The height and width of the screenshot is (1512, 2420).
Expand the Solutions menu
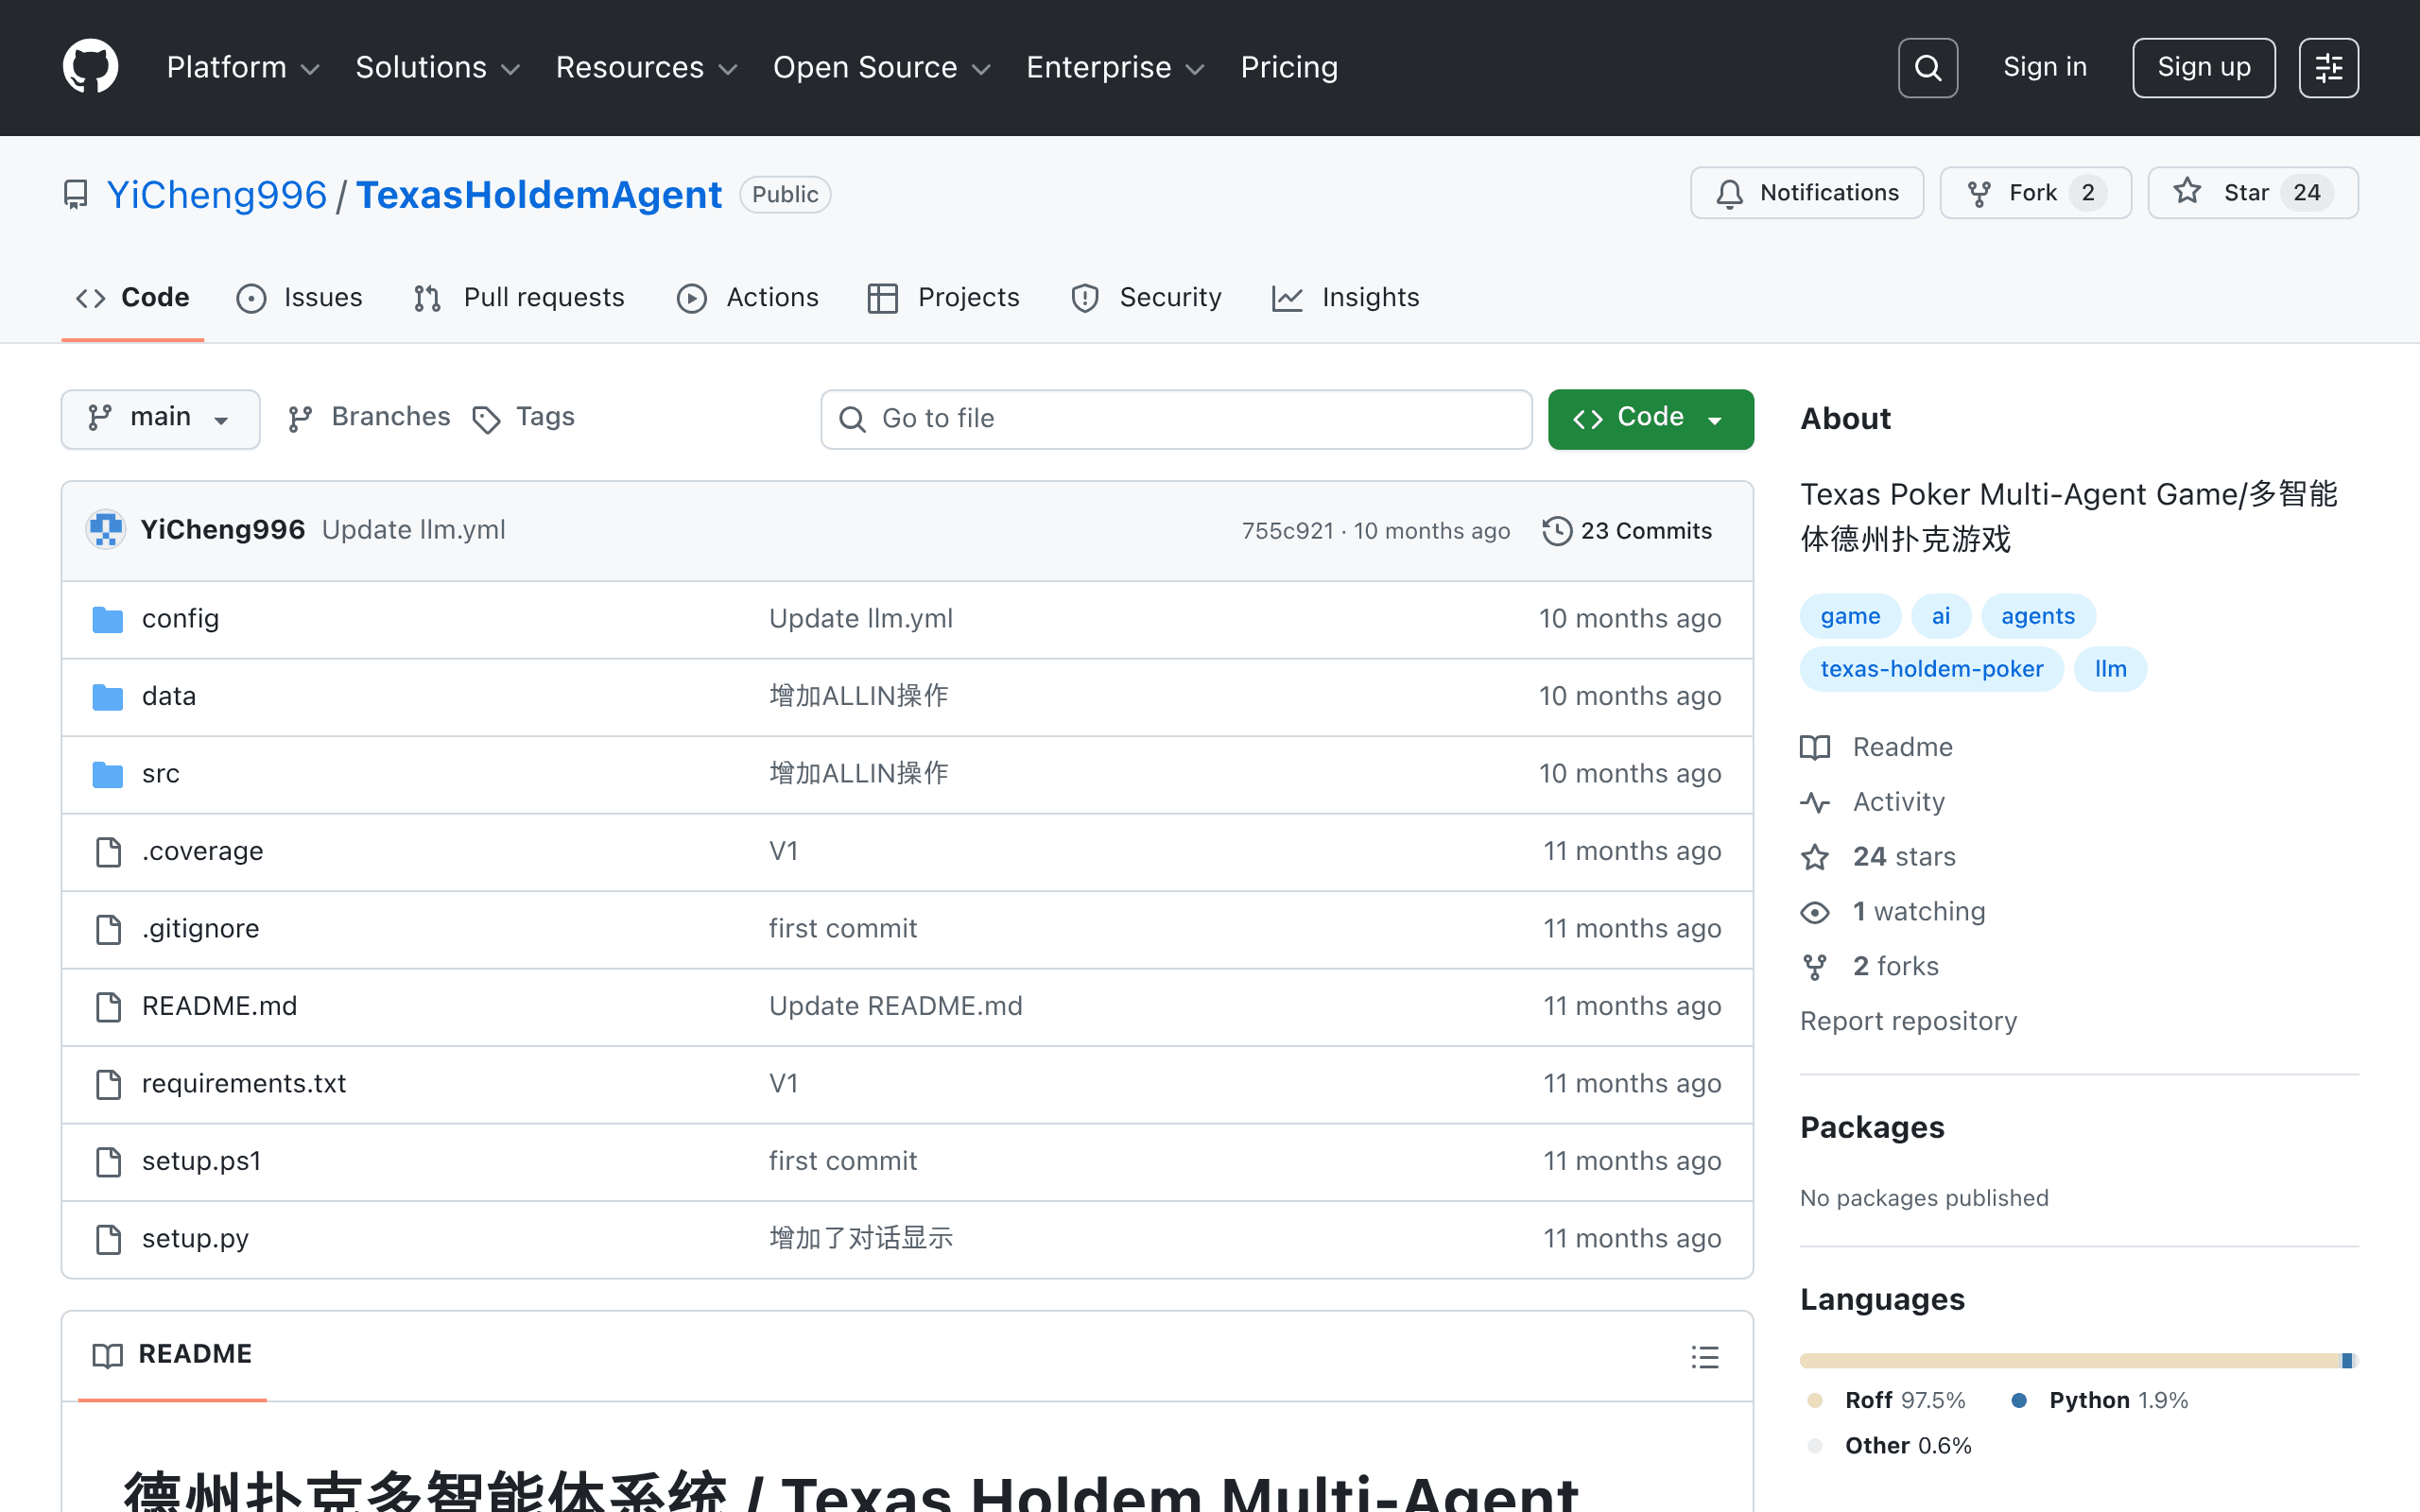(x=438, y=67)
